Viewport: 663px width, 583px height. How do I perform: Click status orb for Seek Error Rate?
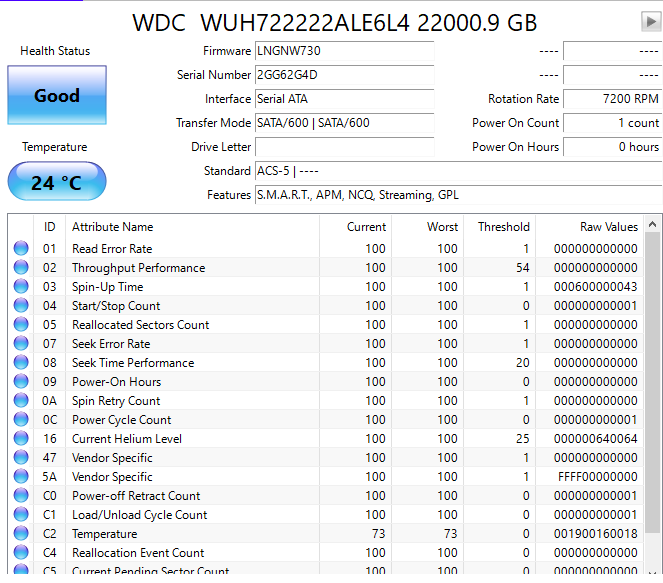pyautogui.click(x=21, y=343)
